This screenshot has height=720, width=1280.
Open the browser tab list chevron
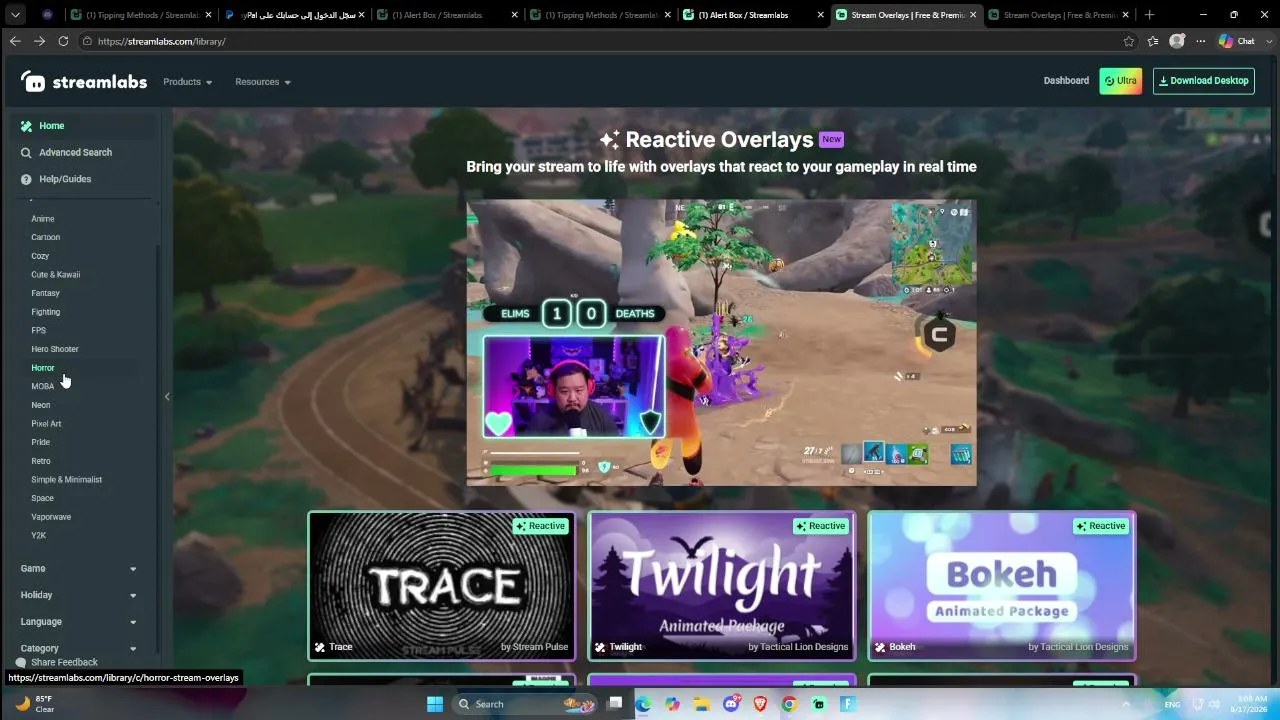click(x=15, y=15)
